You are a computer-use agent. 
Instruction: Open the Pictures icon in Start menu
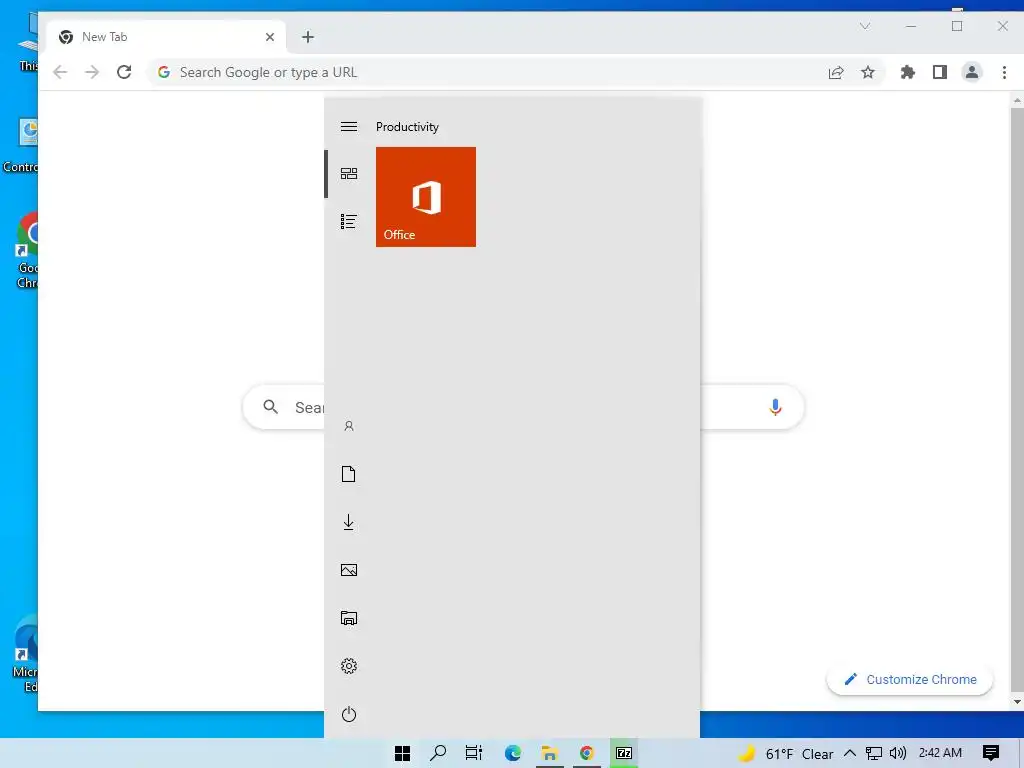(349, 570)
